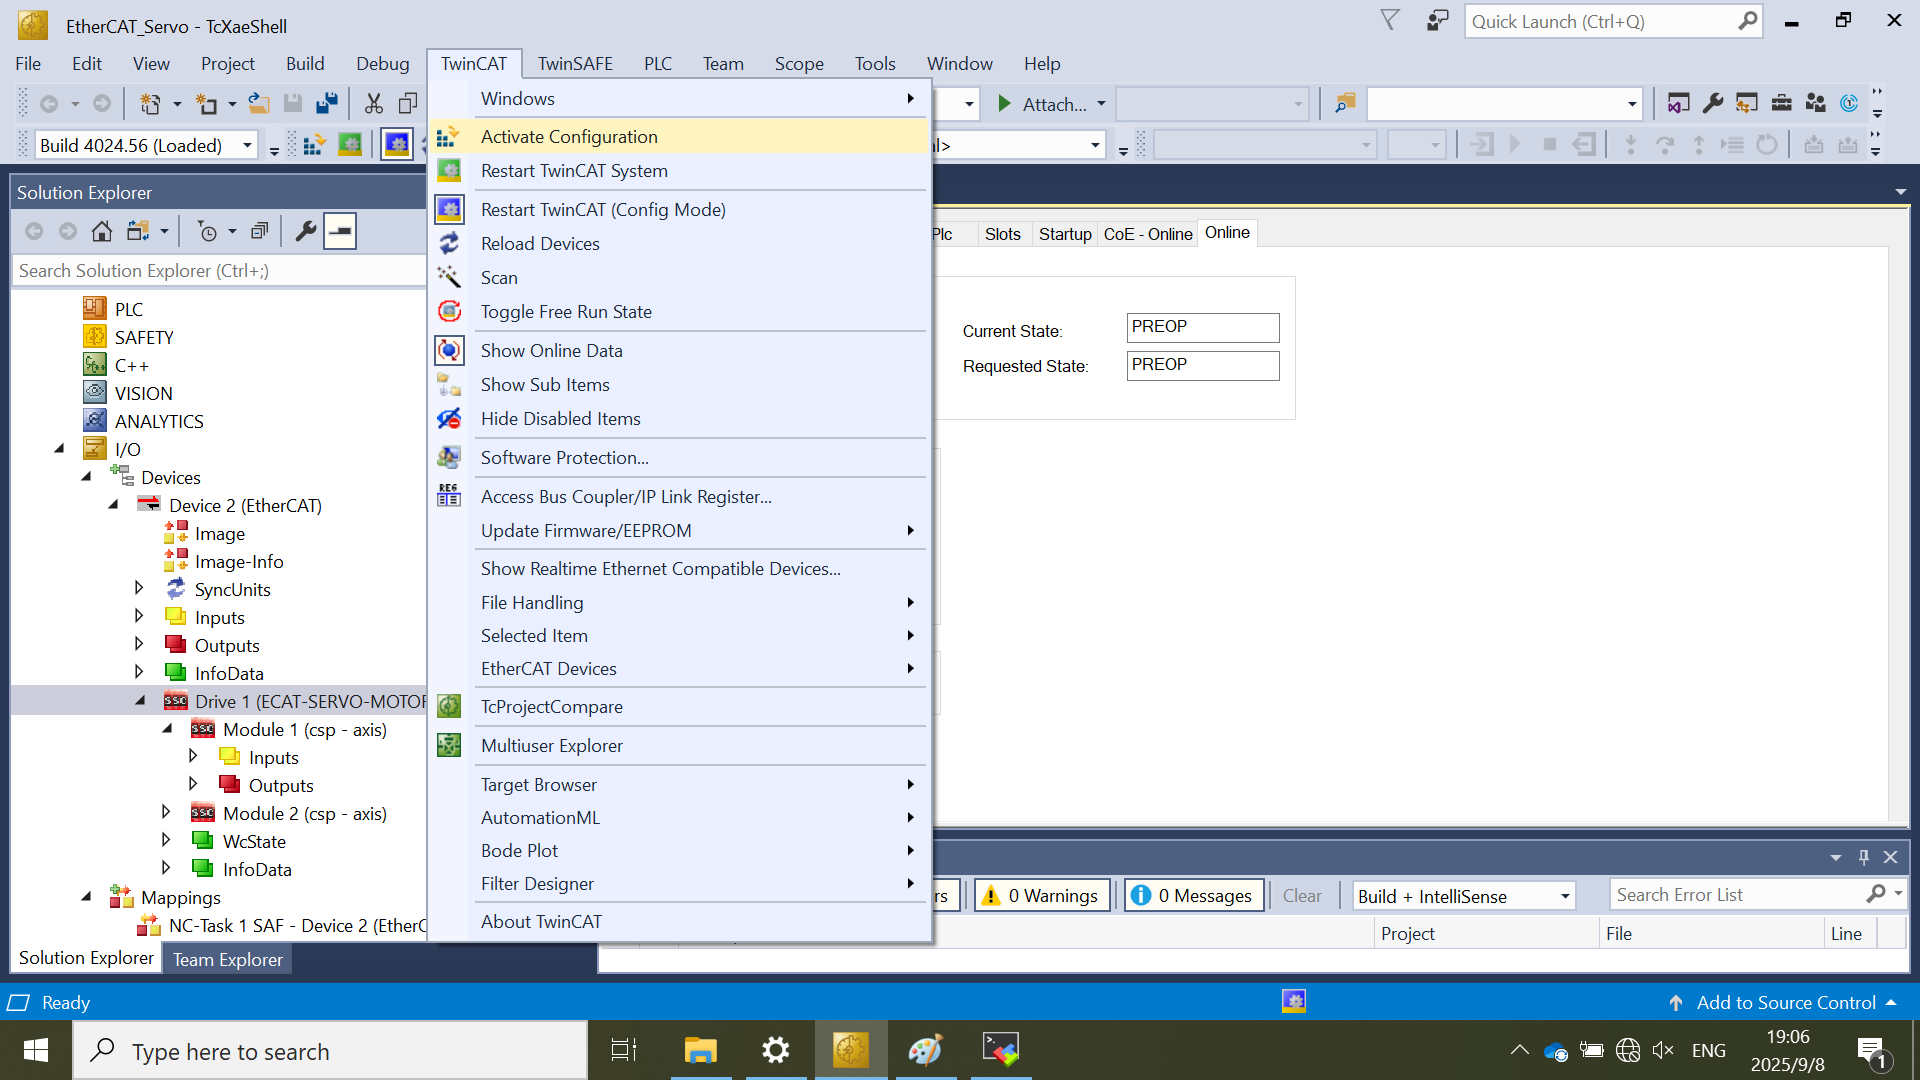The width and height of the screenshot is (1920, 1080).
Task: Click the Hide Disabled Items icon
Action: tap(449, 418)
